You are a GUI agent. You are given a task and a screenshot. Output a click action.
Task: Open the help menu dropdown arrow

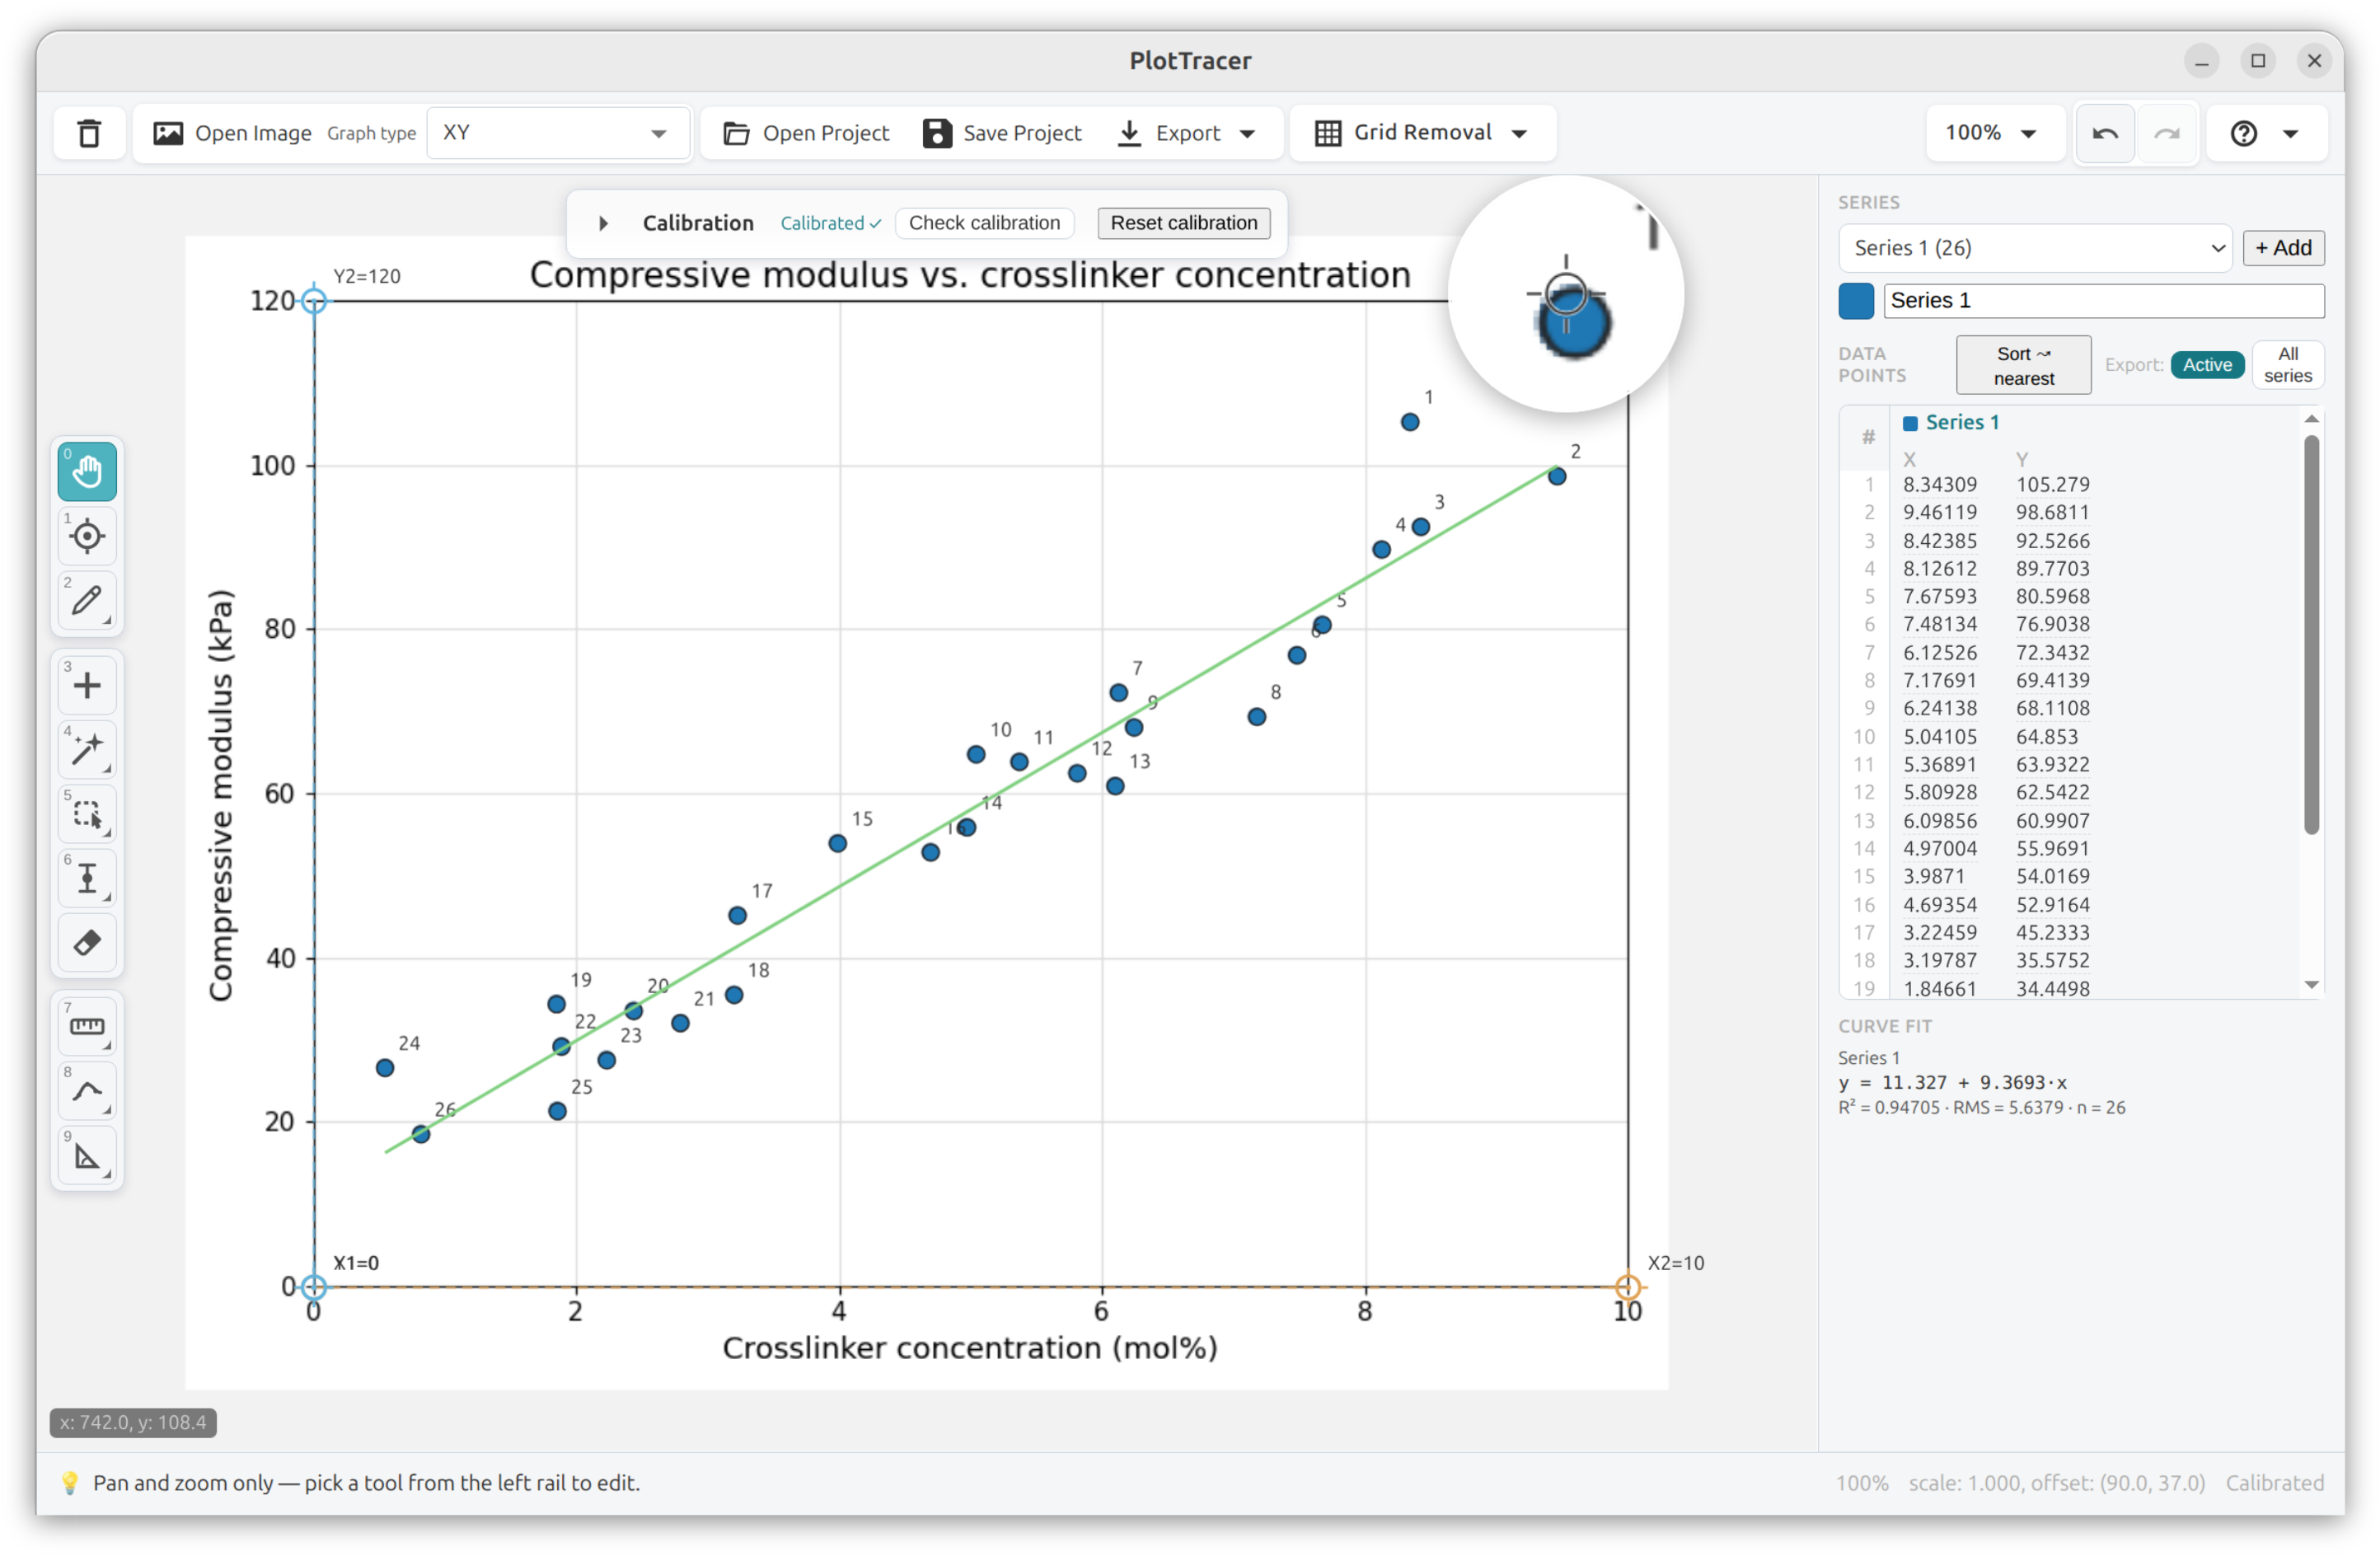2291,134
